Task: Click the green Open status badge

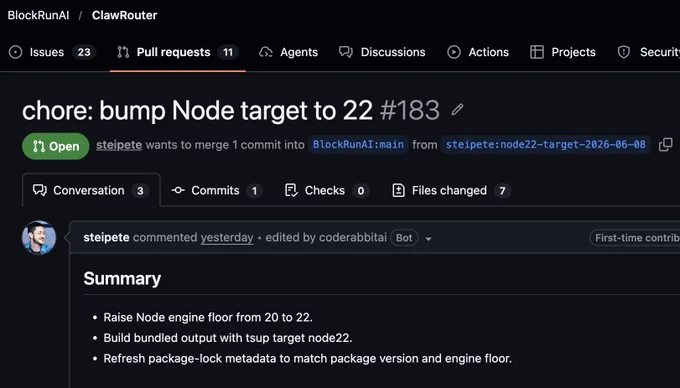Action: 56,146
